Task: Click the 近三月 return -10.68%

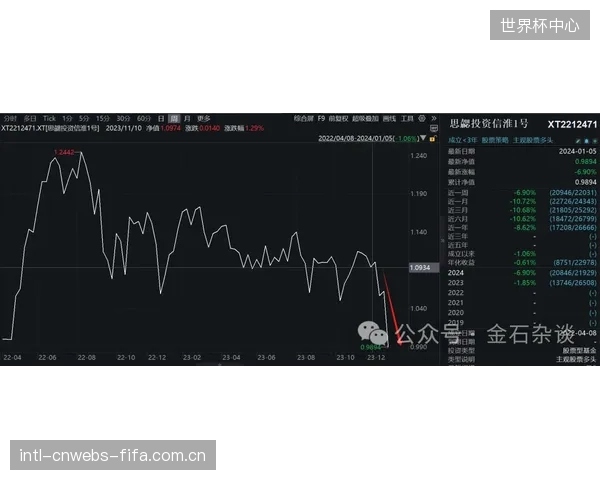Action: point(523,210)
